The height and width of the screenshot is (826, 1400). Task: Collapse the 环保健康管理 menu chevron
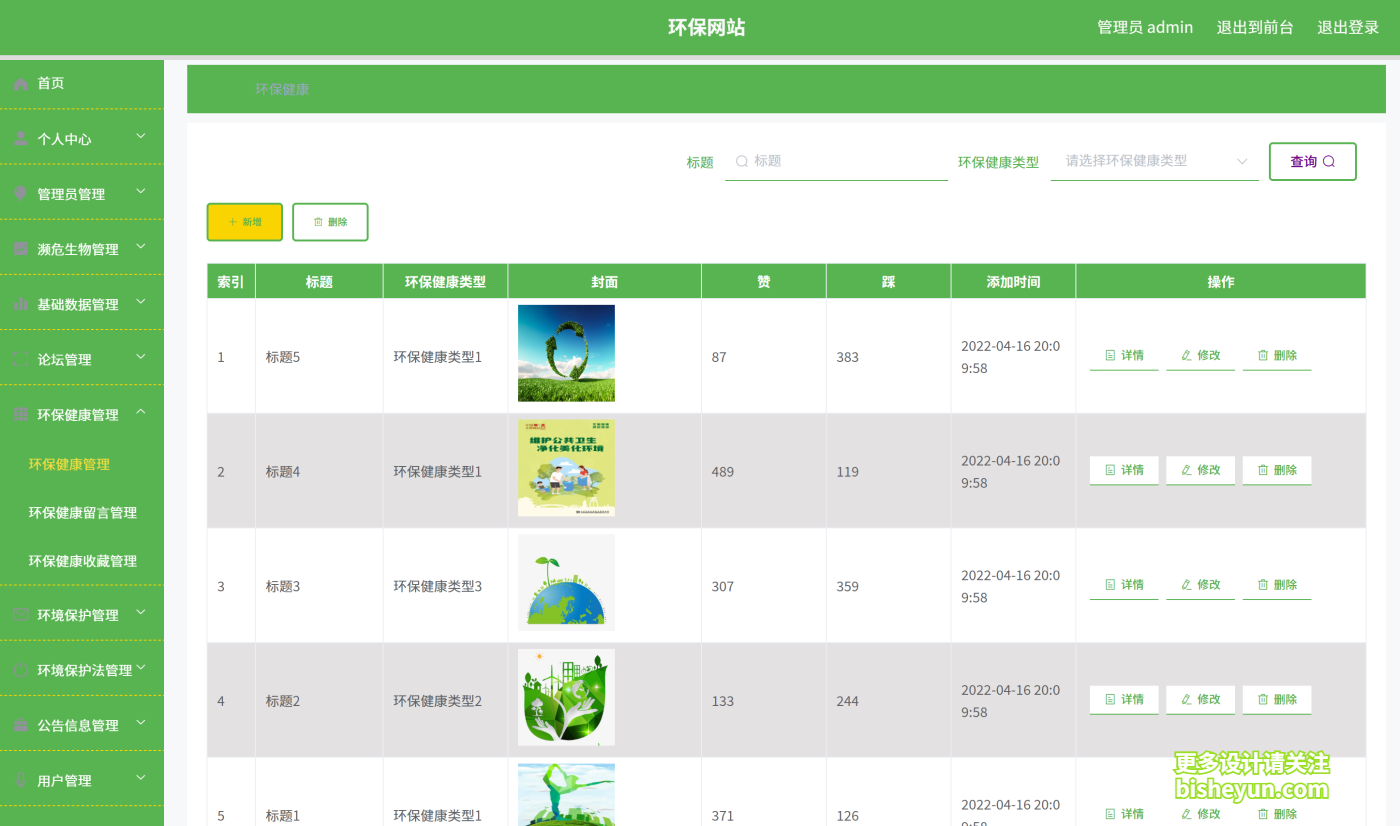pyautogui.click(x=140, y=413)
